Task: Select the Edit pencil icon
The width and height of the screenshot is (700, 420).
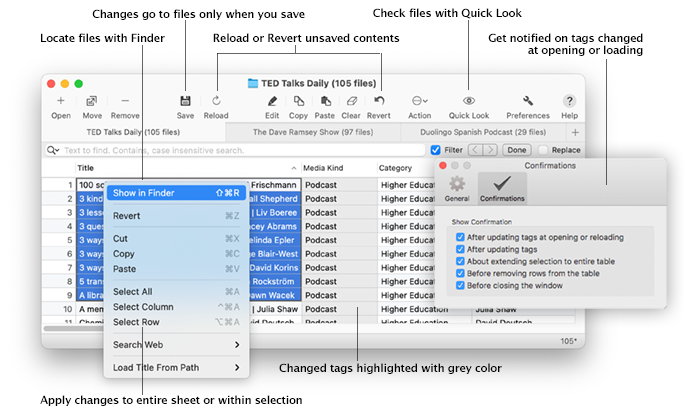Action: [272, 101]
